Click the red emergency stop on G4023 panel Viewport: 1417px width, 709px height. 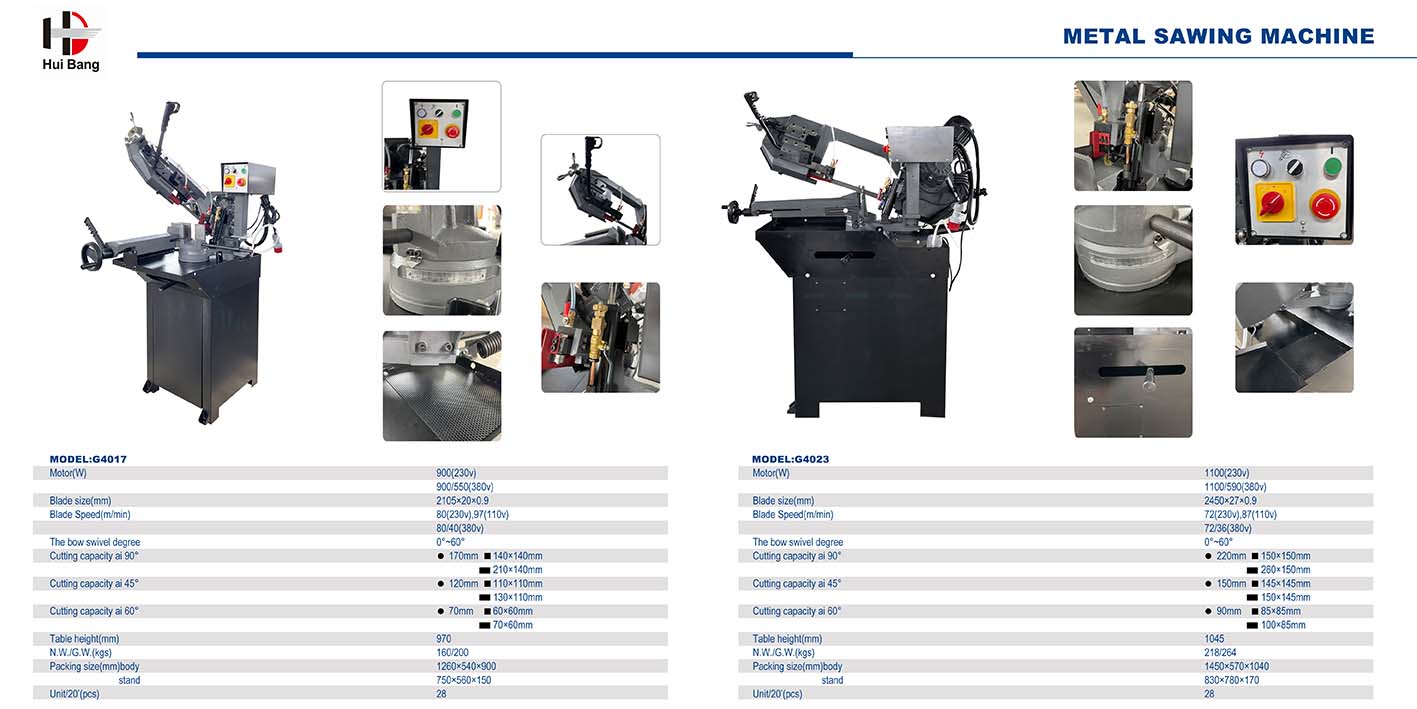[x=1326, y=207]
